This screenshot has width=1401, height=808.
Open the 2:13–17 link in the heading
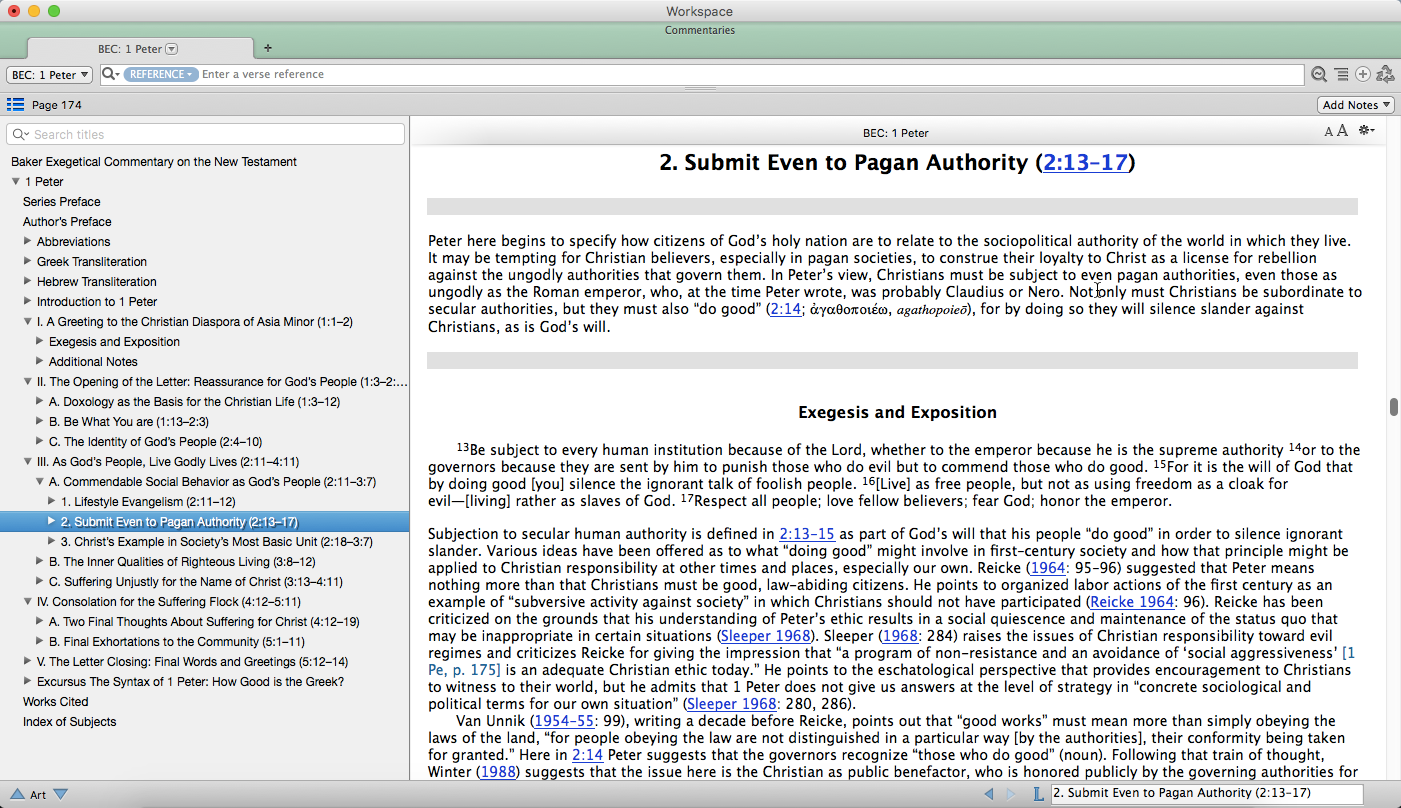[x=1085, y=163]
